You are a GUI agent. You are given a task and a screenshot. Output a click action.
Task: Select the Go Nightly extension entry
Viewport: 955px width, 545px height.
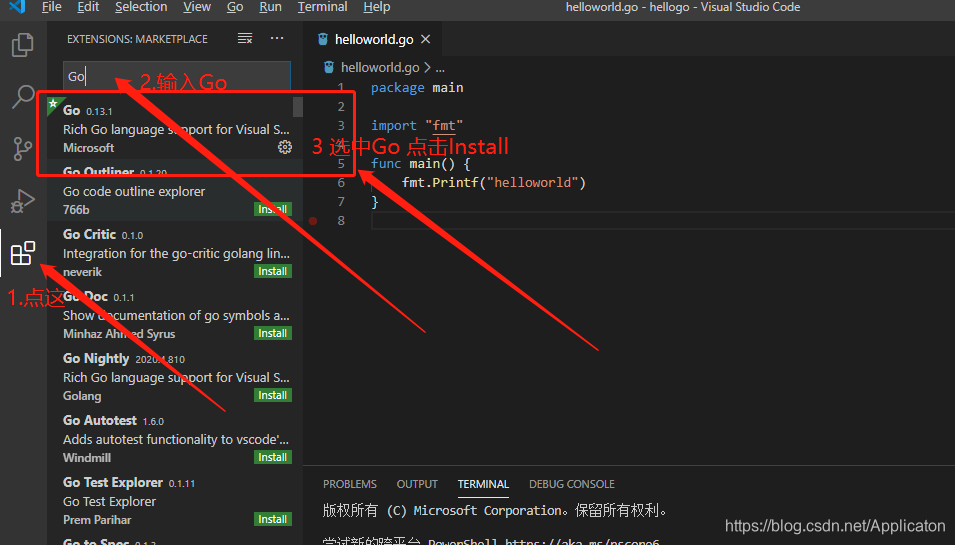175,377
